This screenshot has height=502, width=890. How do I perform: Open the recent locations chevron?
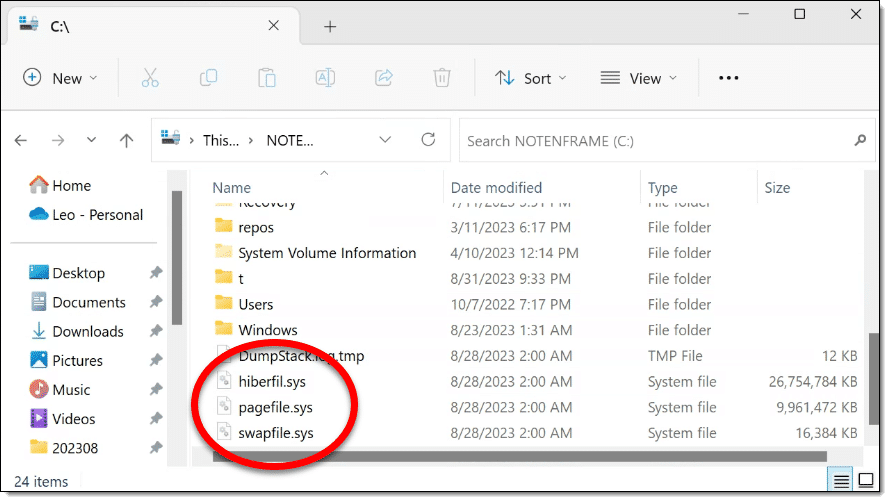pyautogui.click(x=92, y=141)
